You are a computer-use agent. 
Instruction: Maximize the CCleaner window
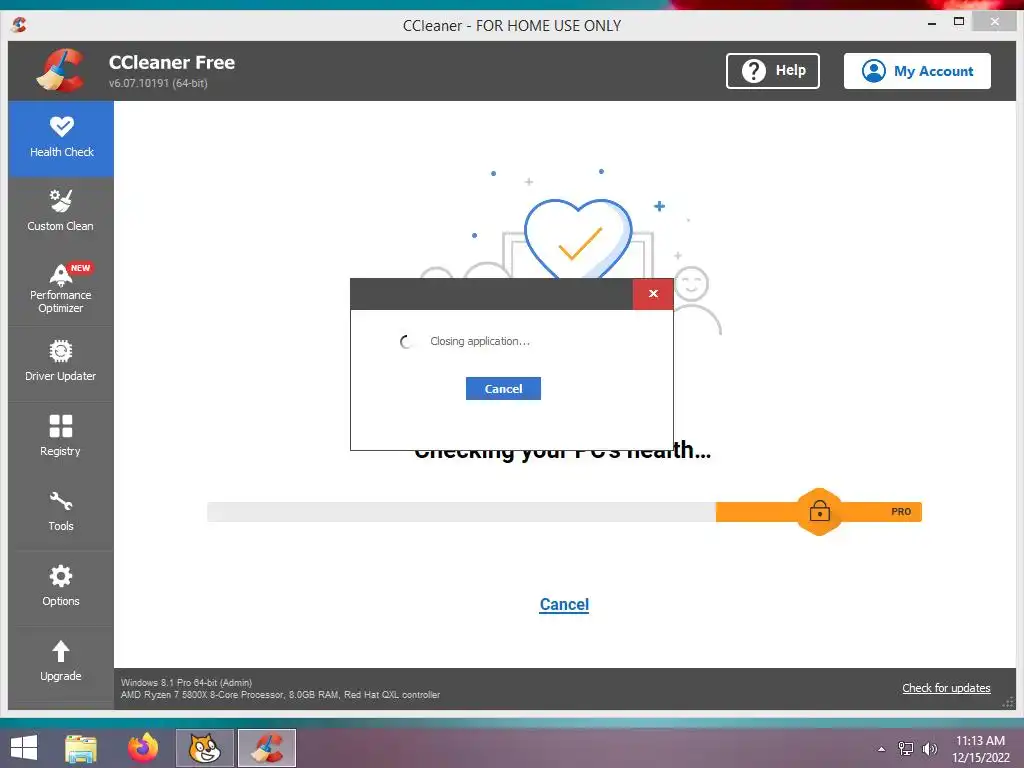point(959,22)
